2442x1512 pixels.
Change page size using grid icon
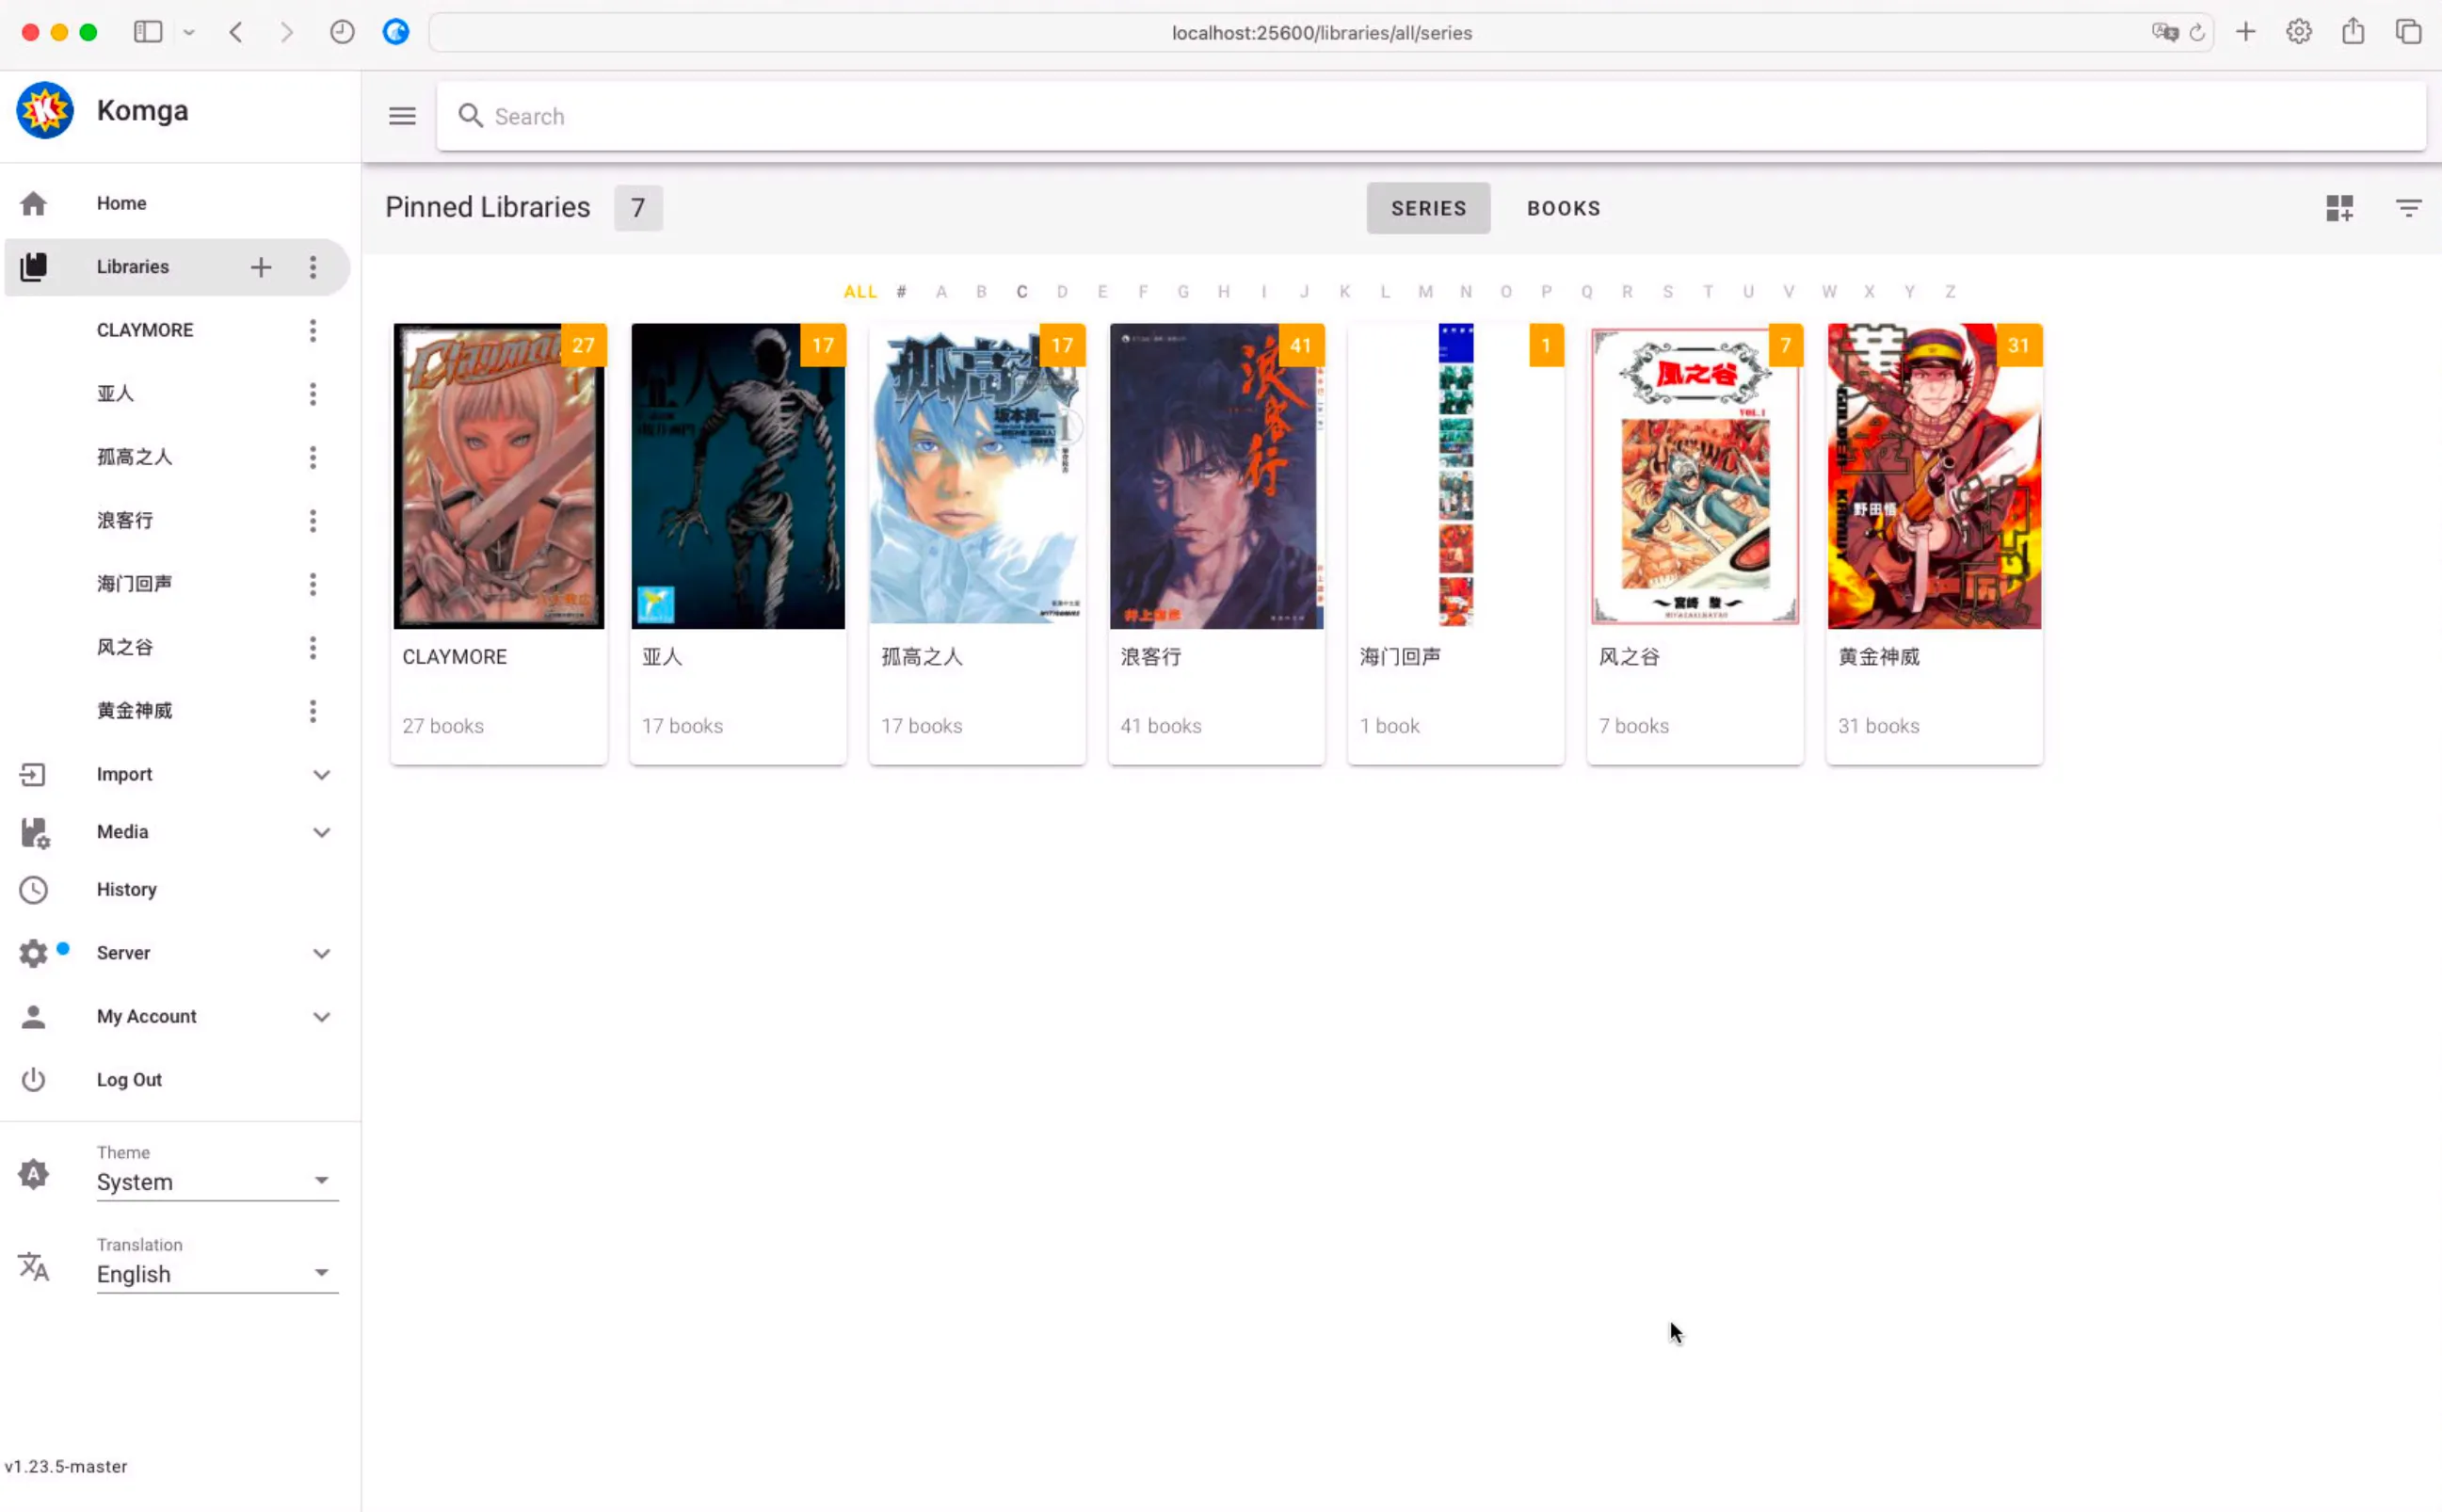2339,208
